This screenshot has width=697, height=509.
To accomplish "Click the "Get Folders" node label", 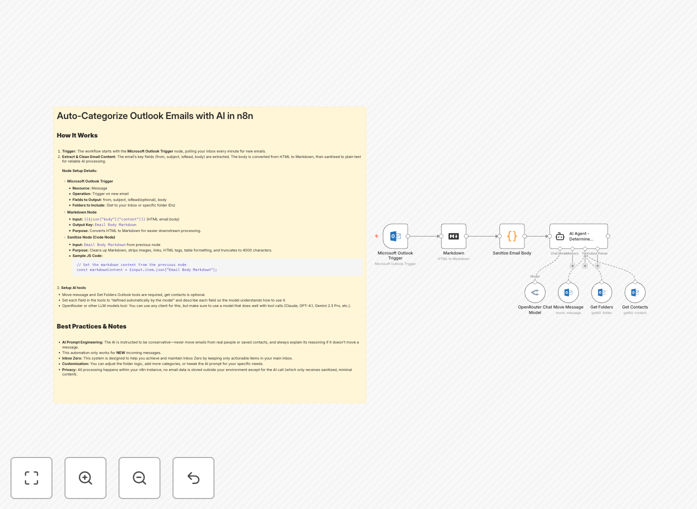I will 601,307.
